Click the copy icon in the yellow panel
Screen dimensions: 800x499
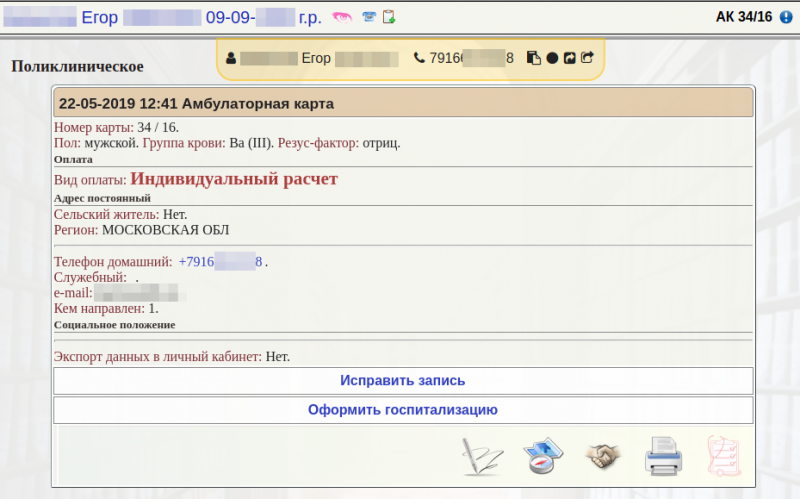(x=534, y=58)
